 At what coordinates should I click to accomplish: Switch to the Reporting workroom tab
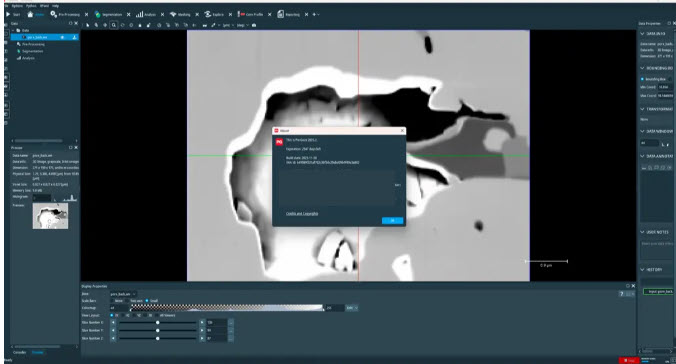[288, 15]
